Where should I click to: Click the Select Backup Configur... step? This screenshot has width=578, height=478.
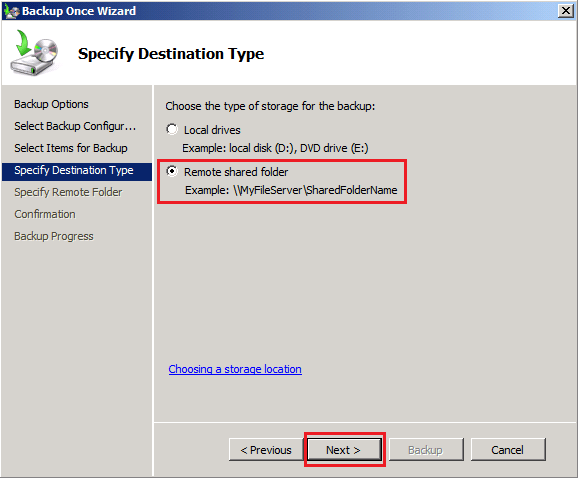tap(75, 126)
